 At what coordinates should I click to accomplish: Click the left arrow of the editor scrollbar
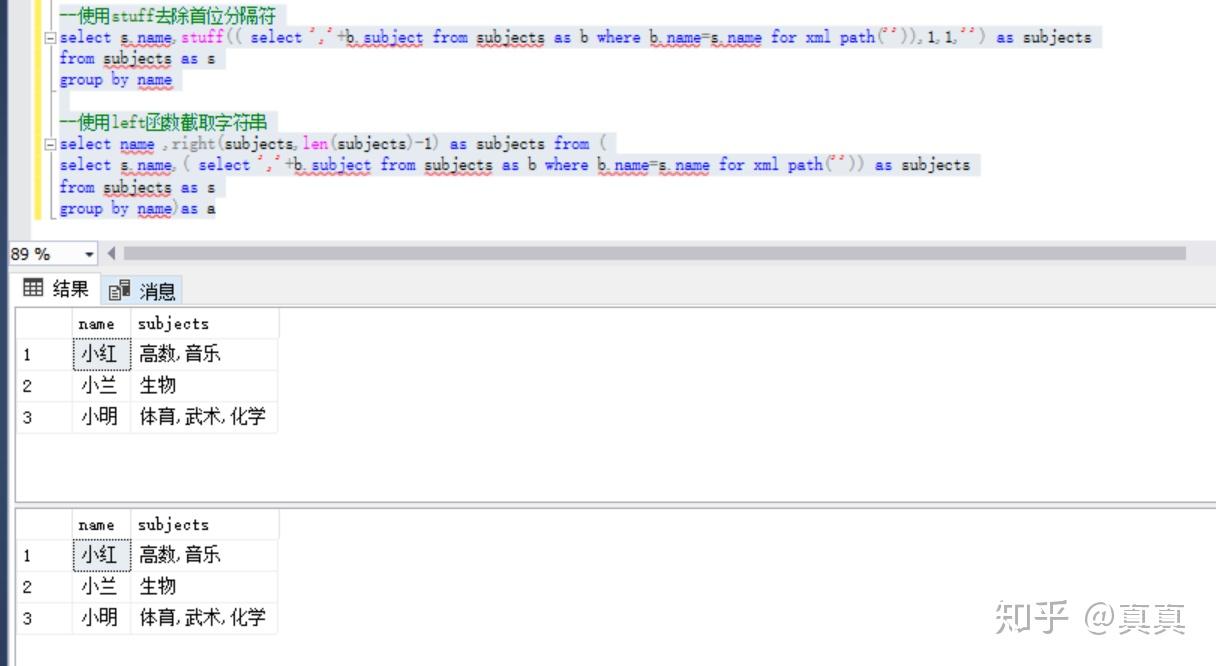click(110, 254)
